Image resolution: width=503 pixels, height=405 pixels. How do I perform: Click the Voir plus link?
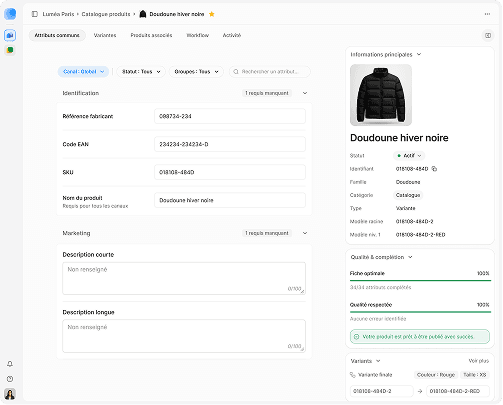click(479, 361)
